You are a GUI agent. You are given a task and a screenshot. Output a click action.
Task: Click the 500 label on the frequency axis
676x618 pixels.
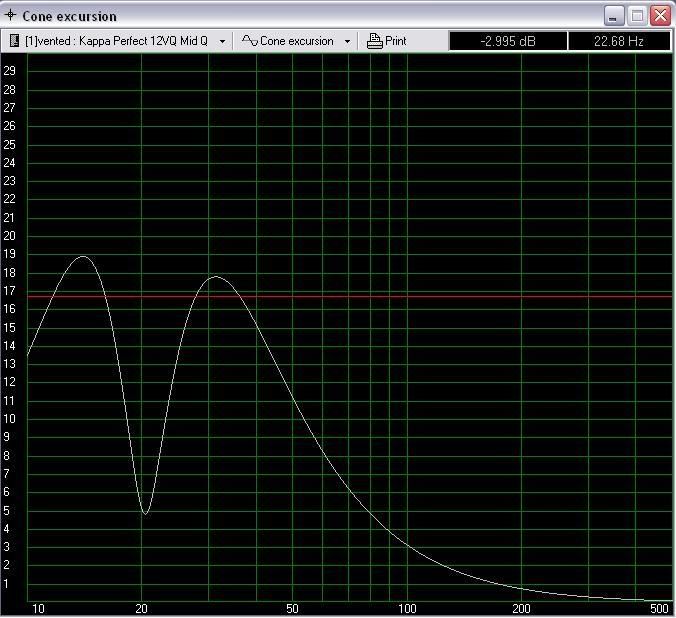tap(659, 609)
